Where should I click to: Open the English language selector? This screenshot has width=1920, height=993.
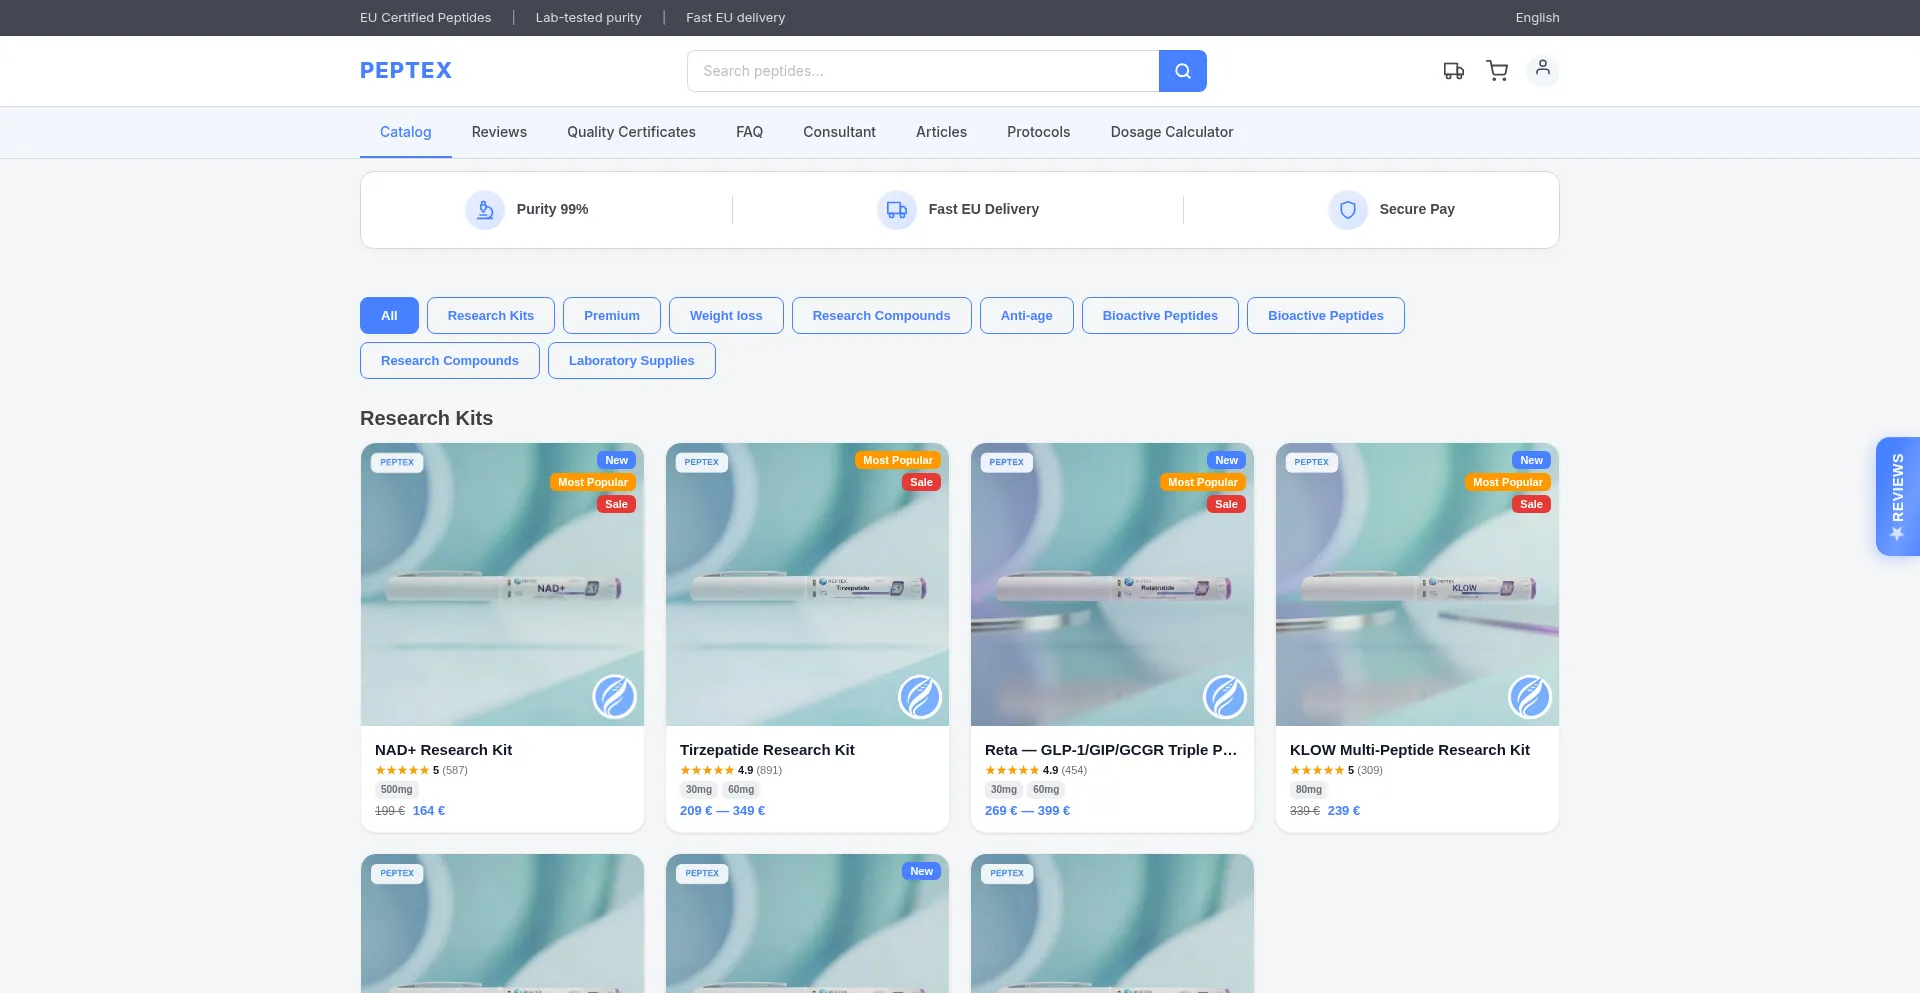(x=1537, y=18)
